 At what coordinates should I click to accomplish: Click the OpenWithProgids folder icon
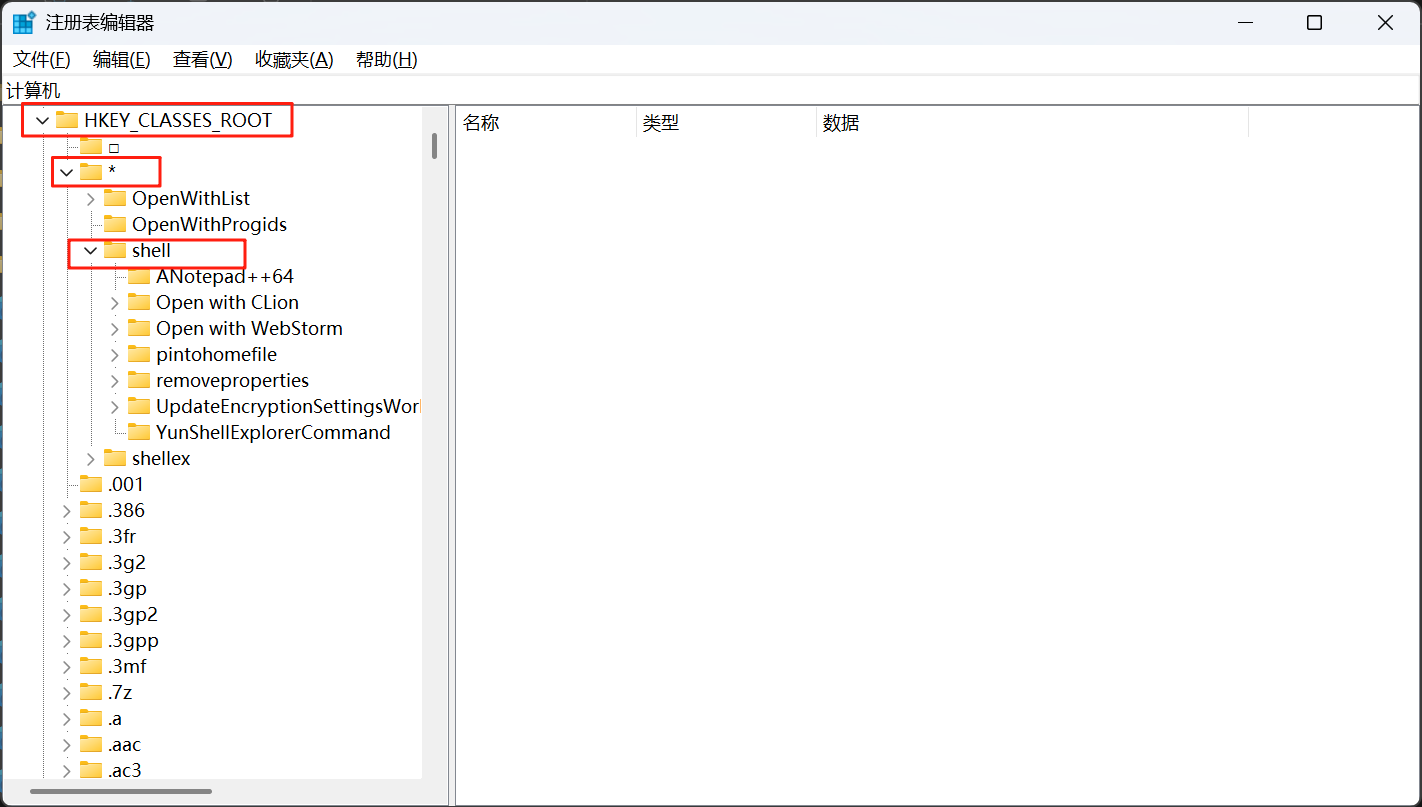click(x=115, y=224)
